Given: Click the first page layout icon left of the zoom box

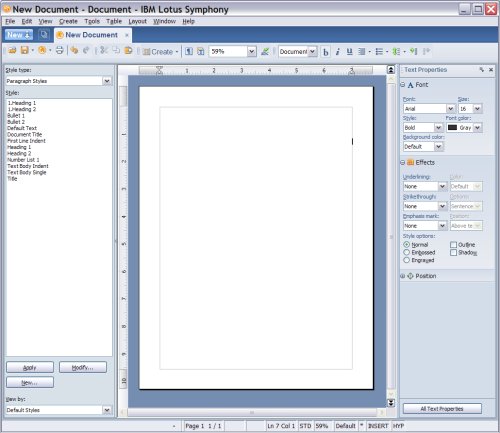Looking at the screenshot, I should pos(189,51).
